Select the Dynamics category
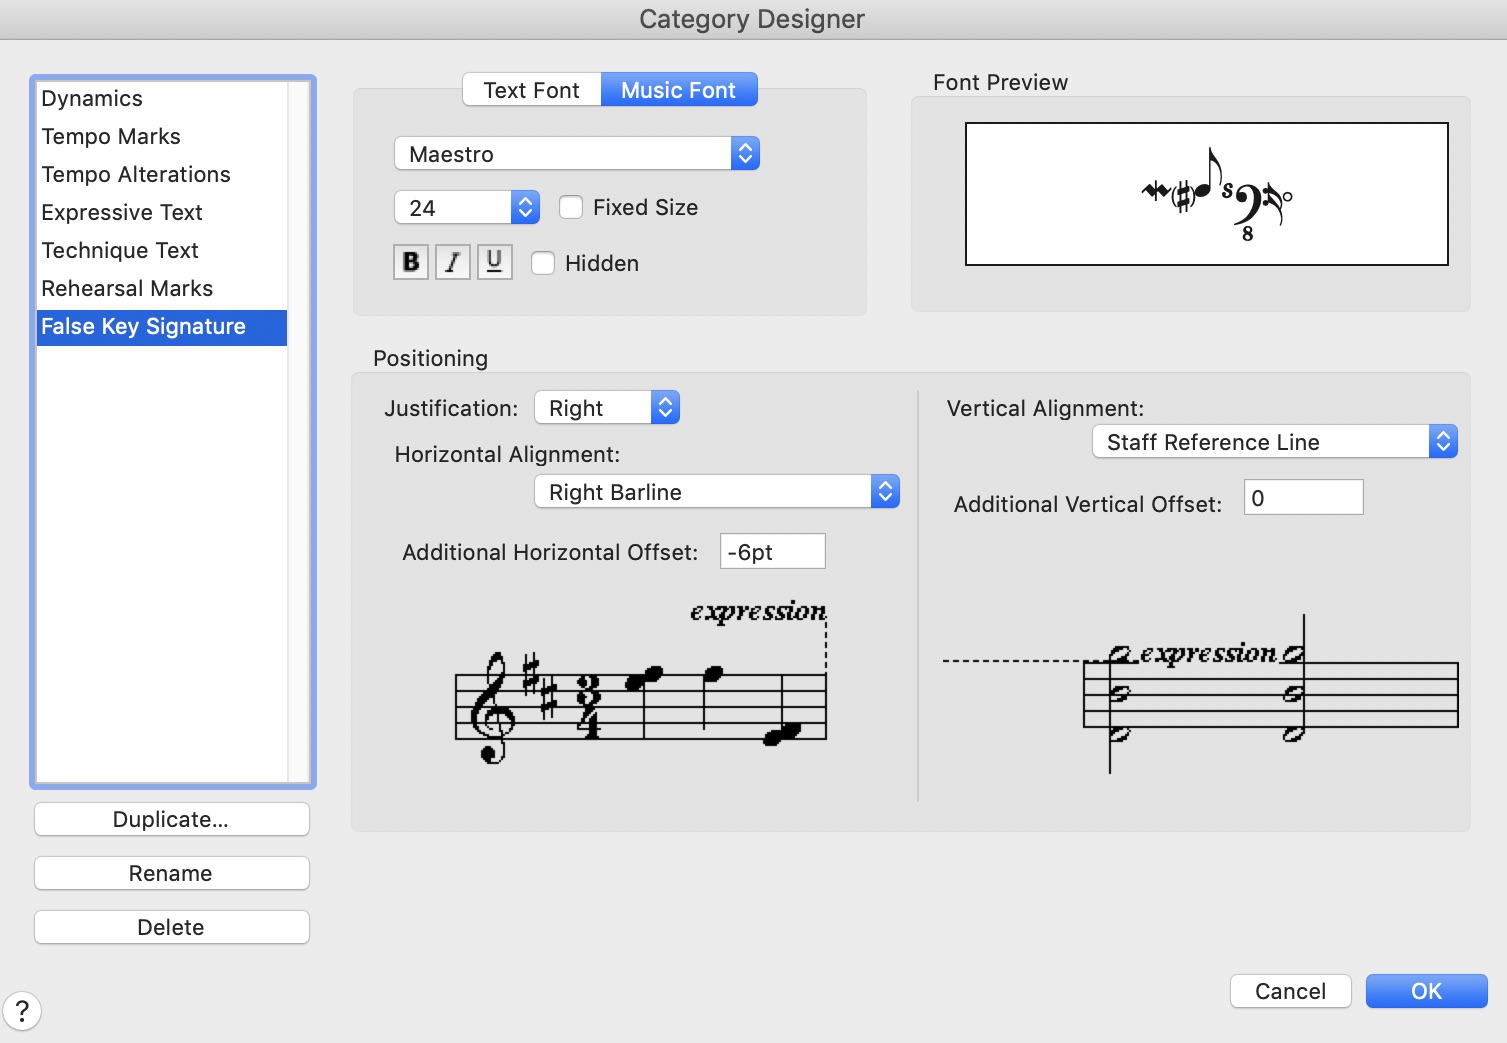Viewport: 1507px width, 1043px height. [x=91, y=98]
